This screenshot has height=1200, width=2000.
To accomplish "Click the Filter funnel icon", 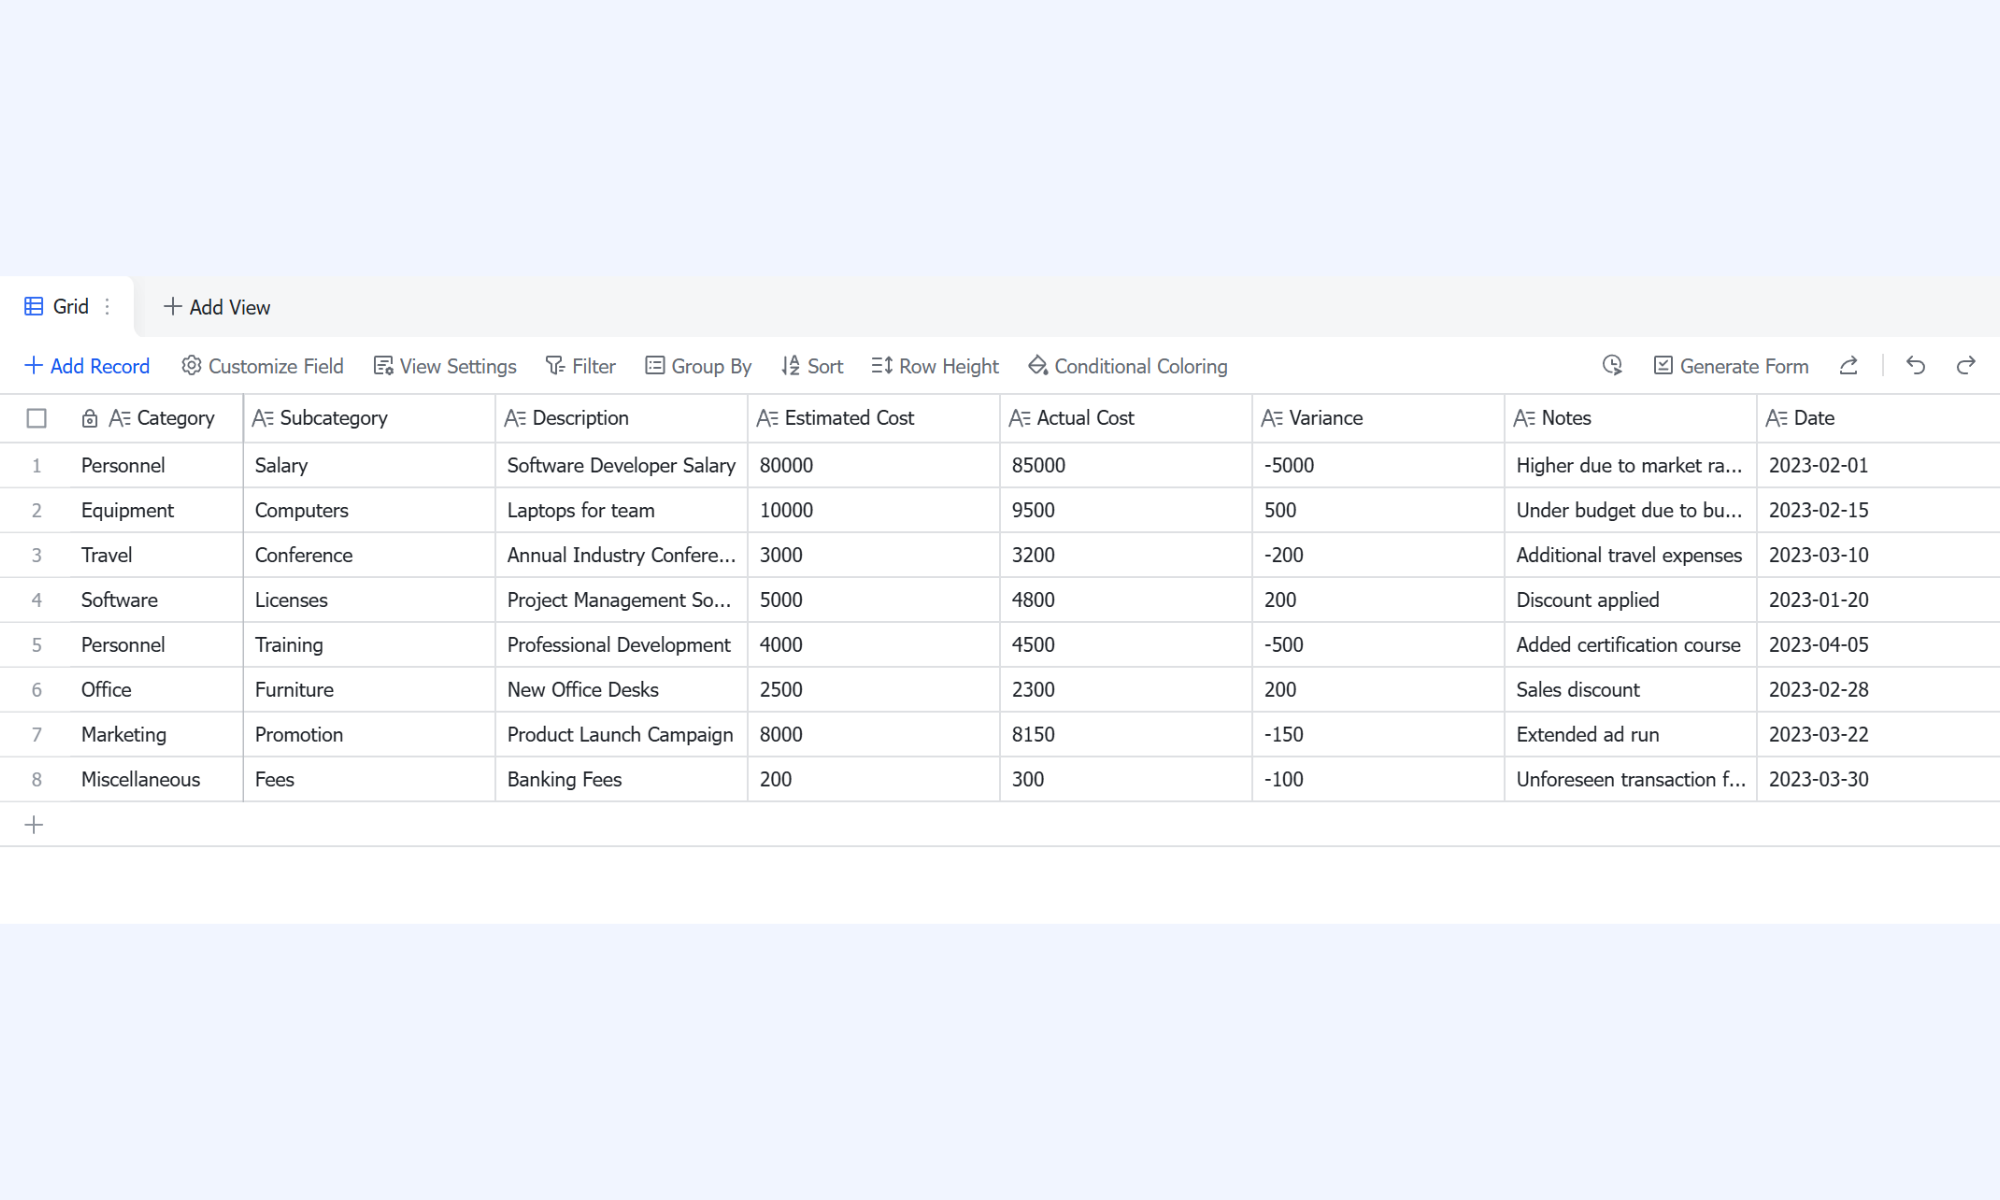I will click(x=555, y=366).
